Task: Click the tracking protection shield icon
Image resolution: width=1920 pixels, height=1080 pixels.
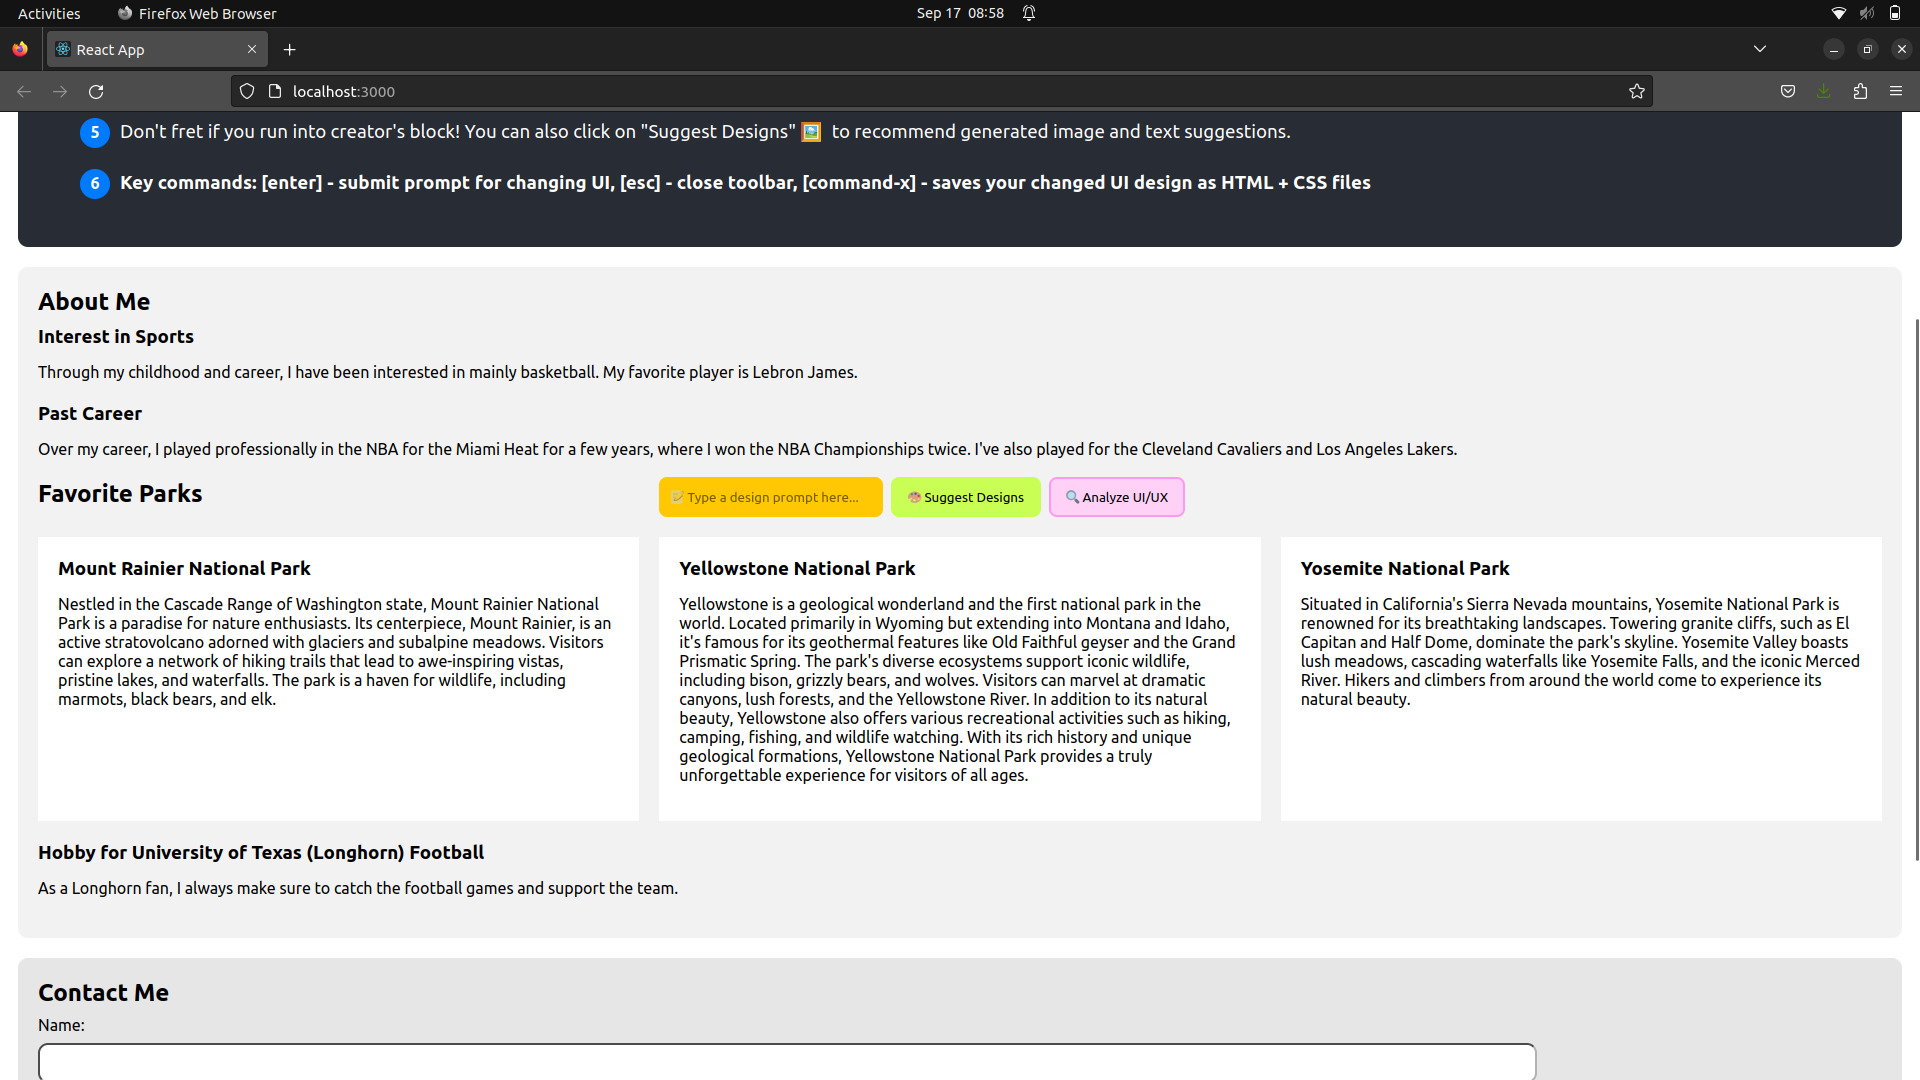Action: (x=247, y=91)
